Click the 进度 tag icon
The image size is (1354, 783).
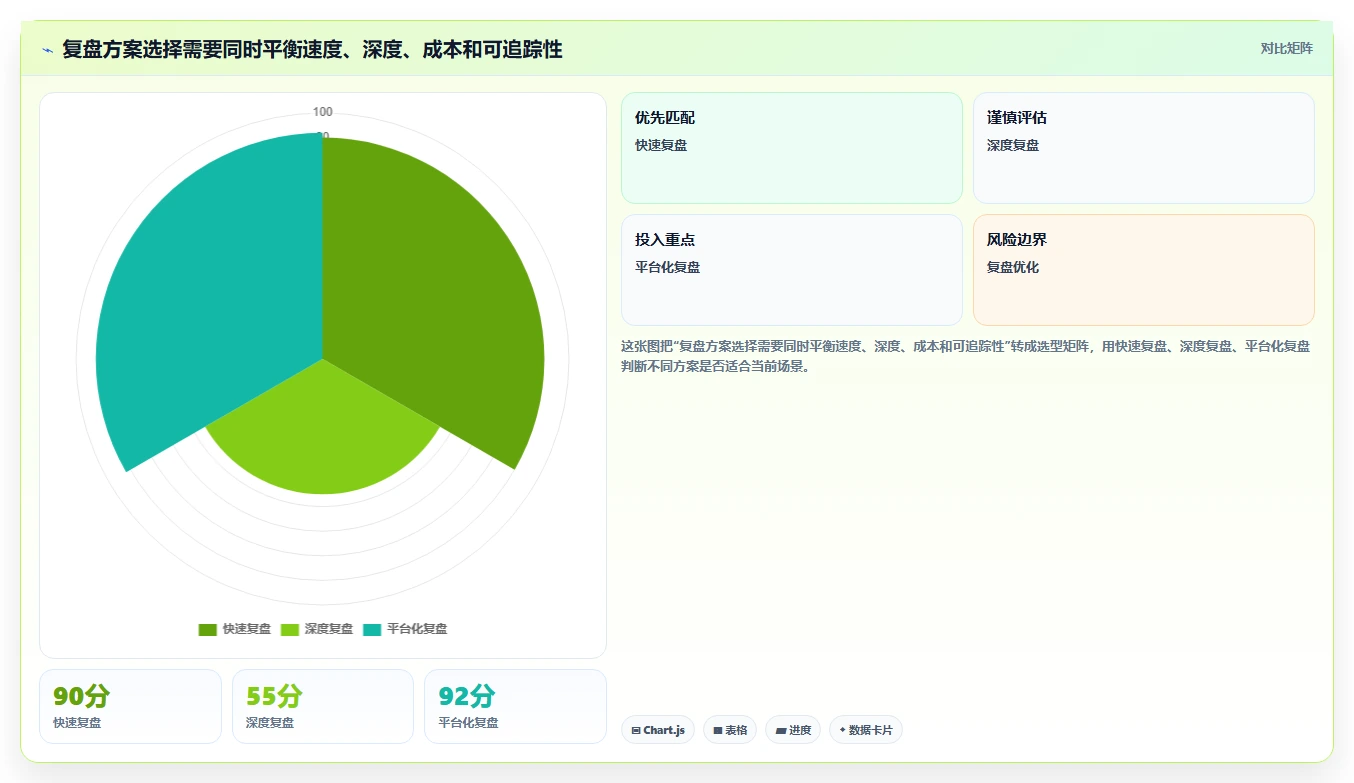[x=780, y=731]
